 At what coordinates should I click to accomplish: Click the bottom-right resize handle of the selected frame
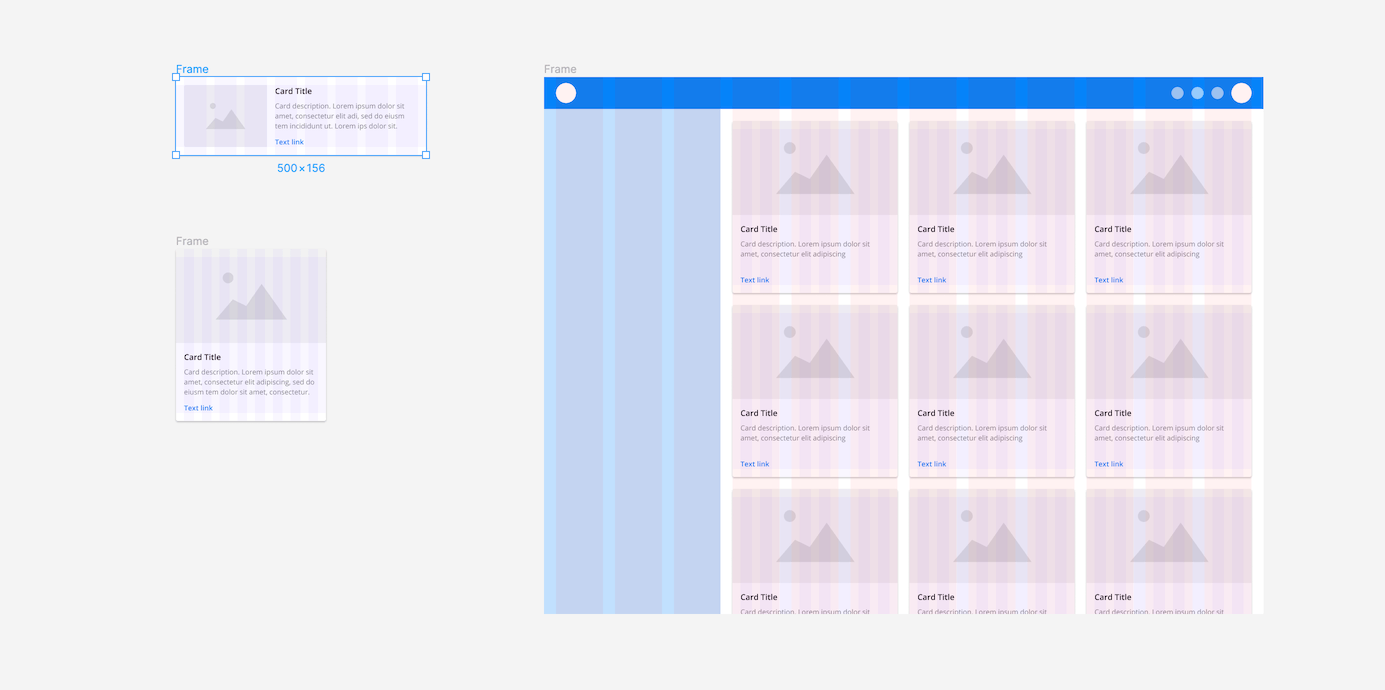pyautogui.click(x=426, y=155)
